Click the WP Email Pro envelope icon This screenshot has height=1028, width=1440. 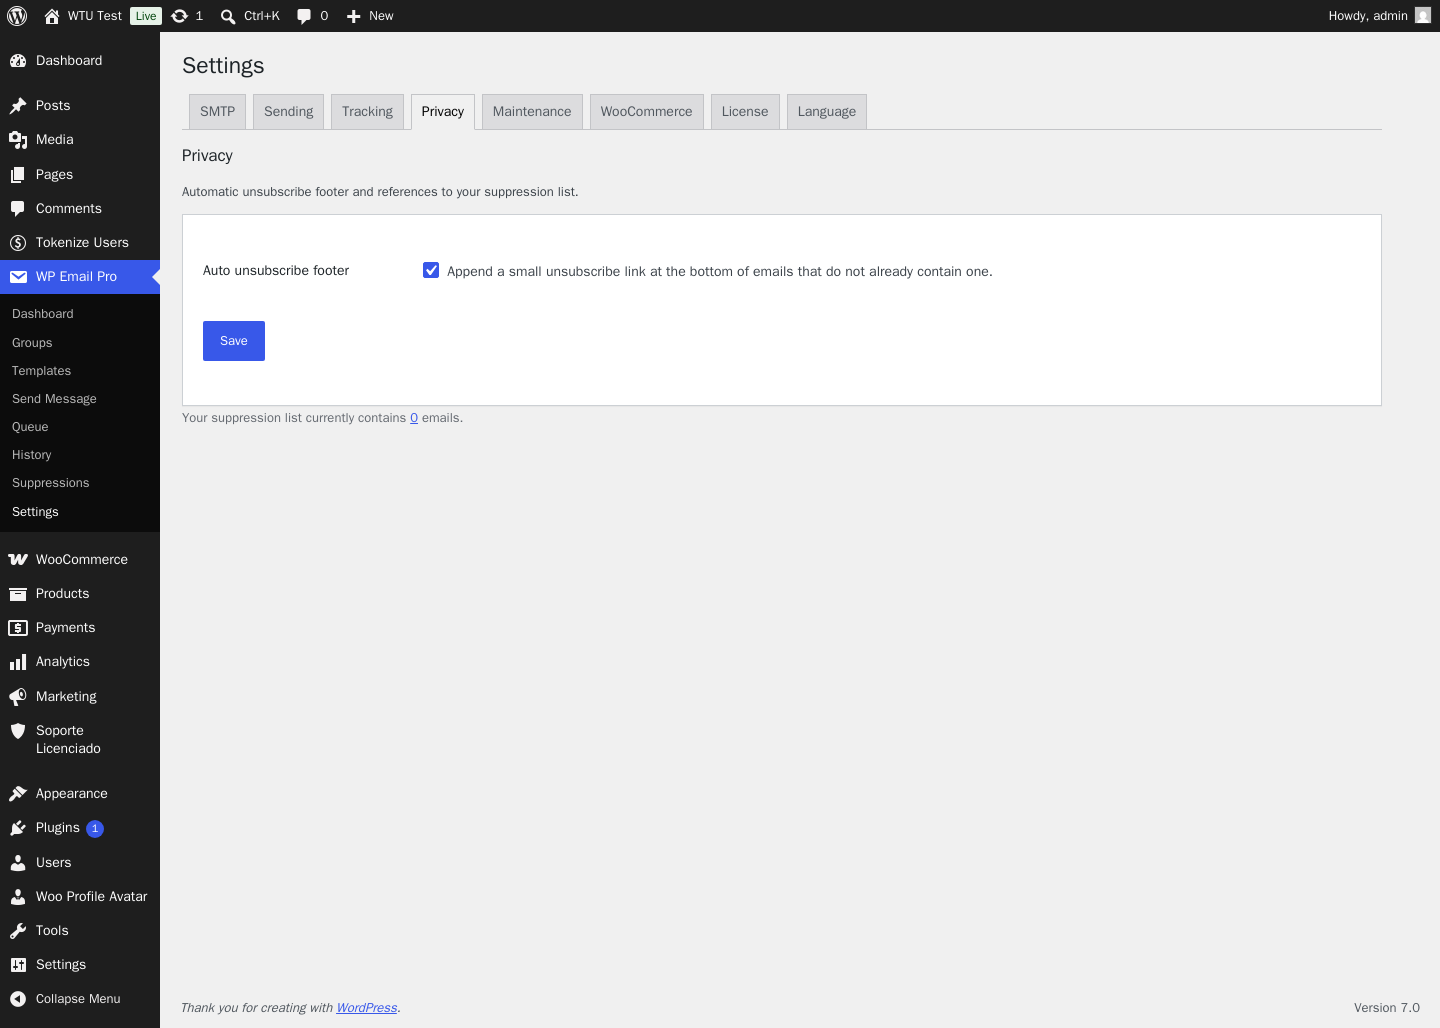(18, 277)
